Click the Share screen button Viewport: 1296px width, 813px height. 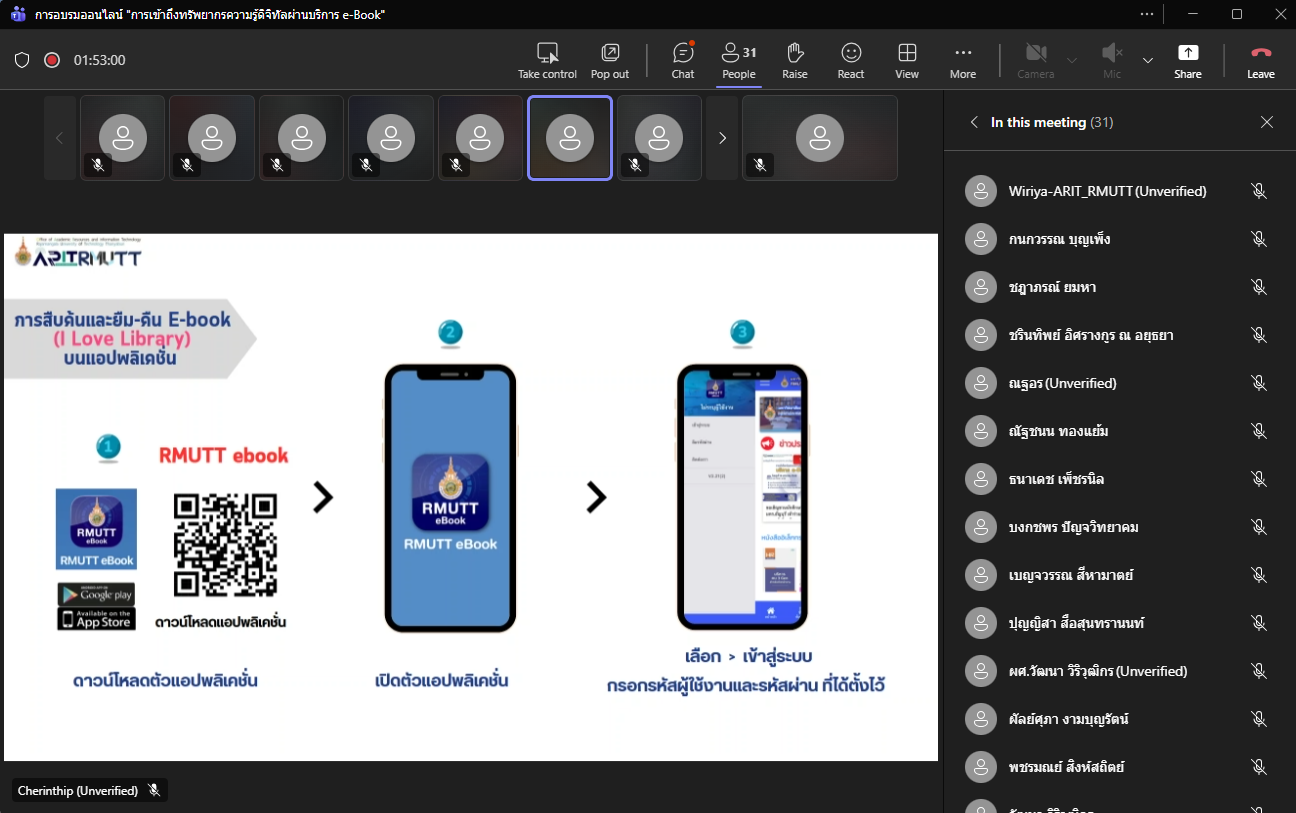pos(1188,60)
